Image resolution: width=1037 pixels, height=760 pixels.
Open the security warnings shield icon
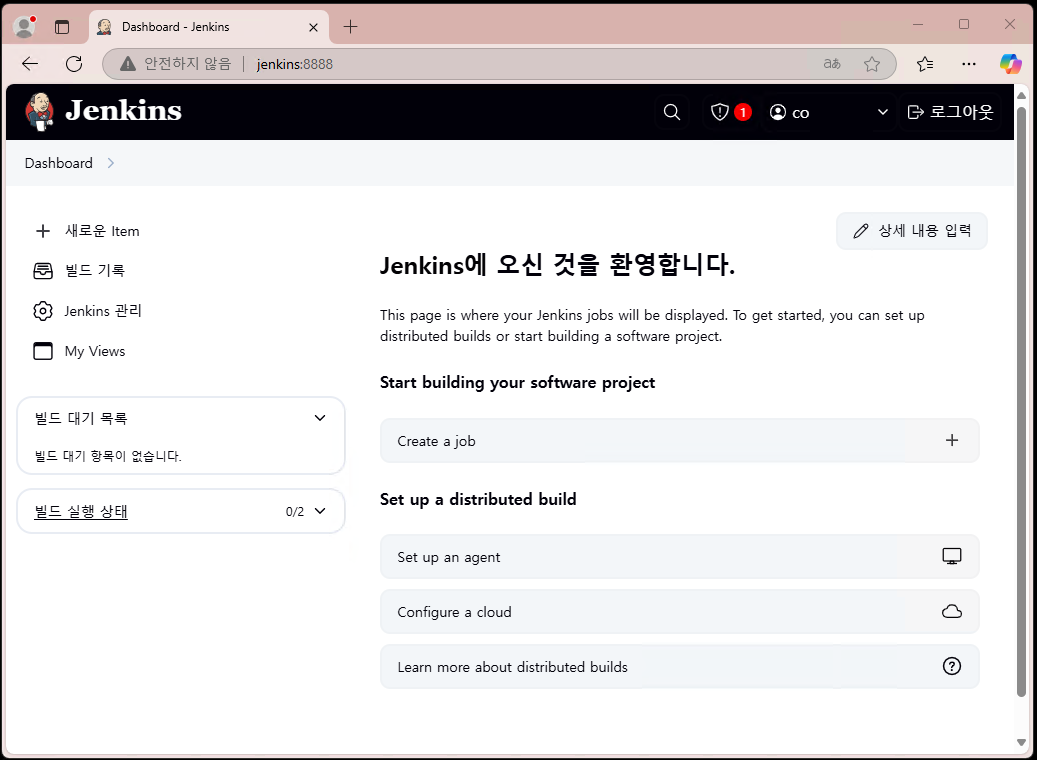[x=720, y=112]
